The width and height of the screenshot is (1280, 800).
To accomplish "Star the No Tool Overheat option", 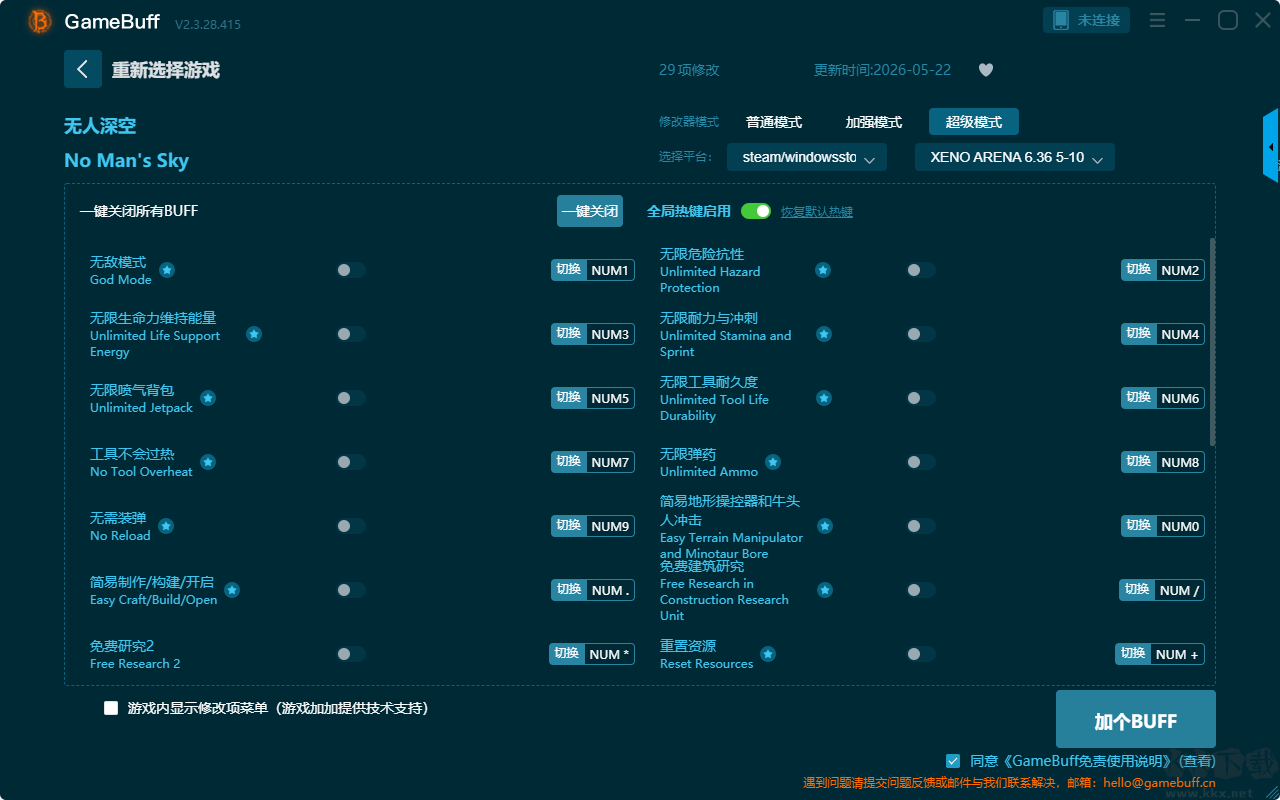I will tap(208, 462).
